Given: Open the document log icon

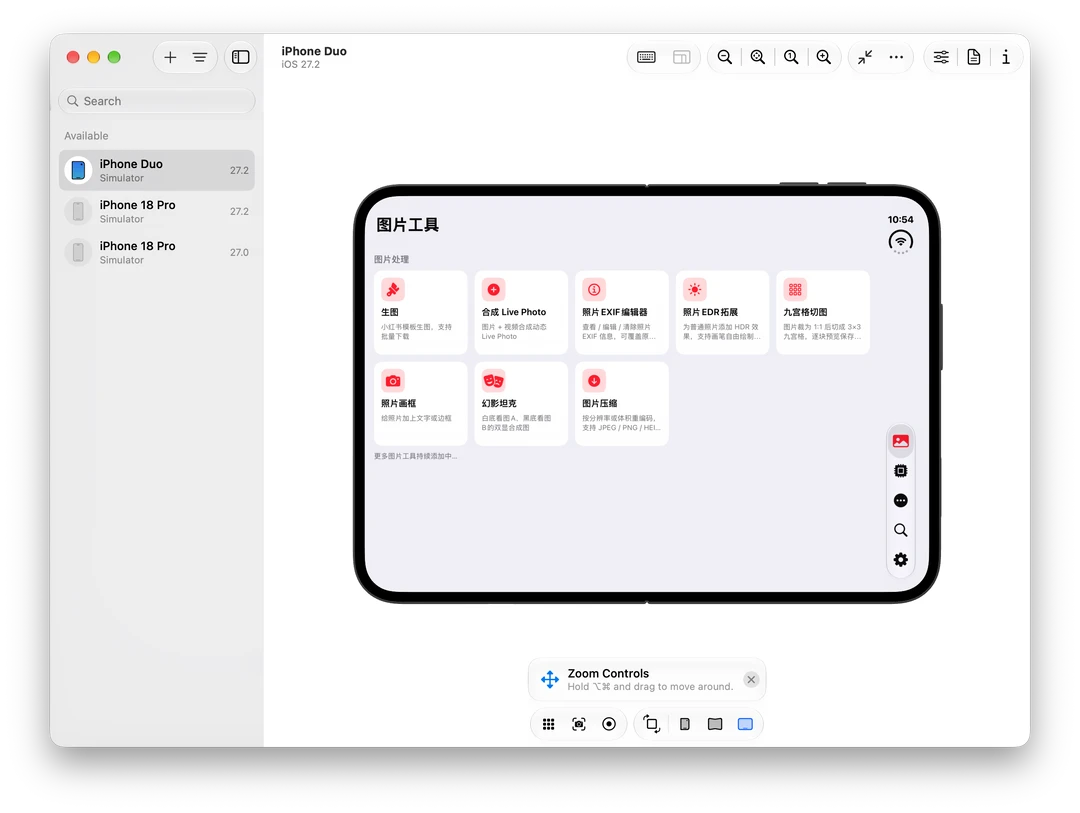Looking at the screenshot, I should (x=974, y=57).
